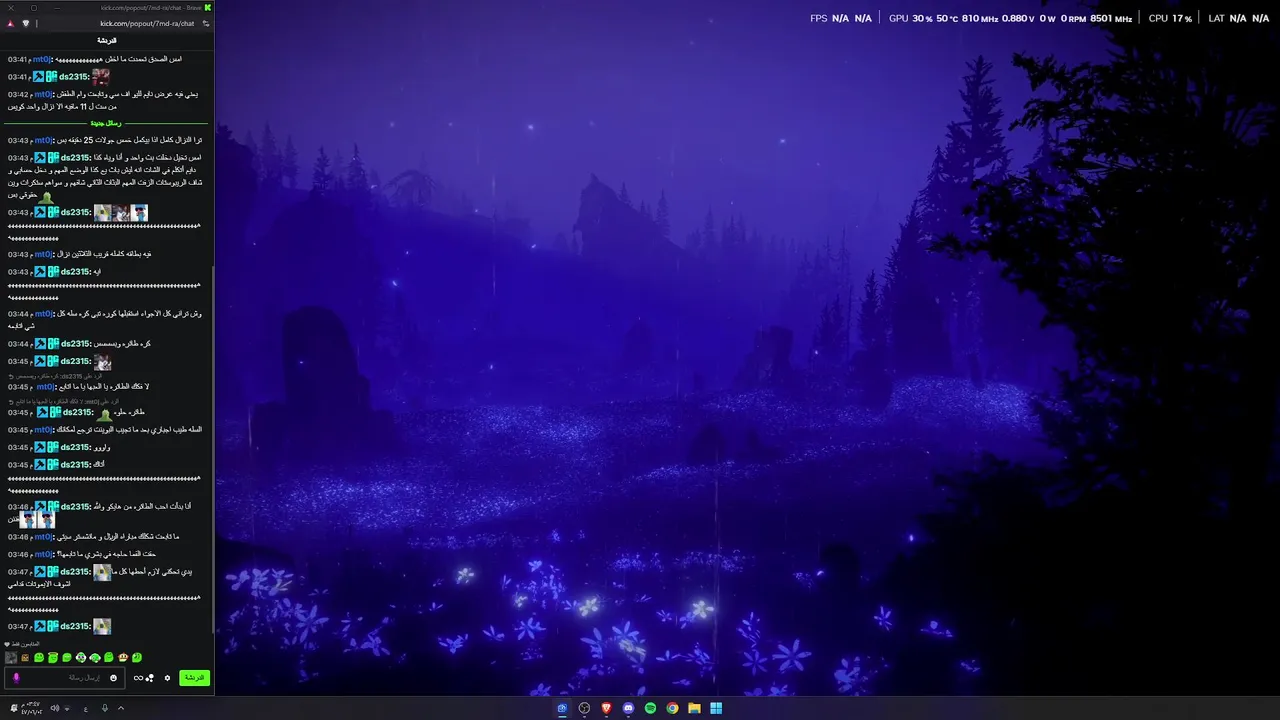Open network Wi-Fi icon in system tray
The width and height of the screenshot is (1280, 720).
pos(67,708)
